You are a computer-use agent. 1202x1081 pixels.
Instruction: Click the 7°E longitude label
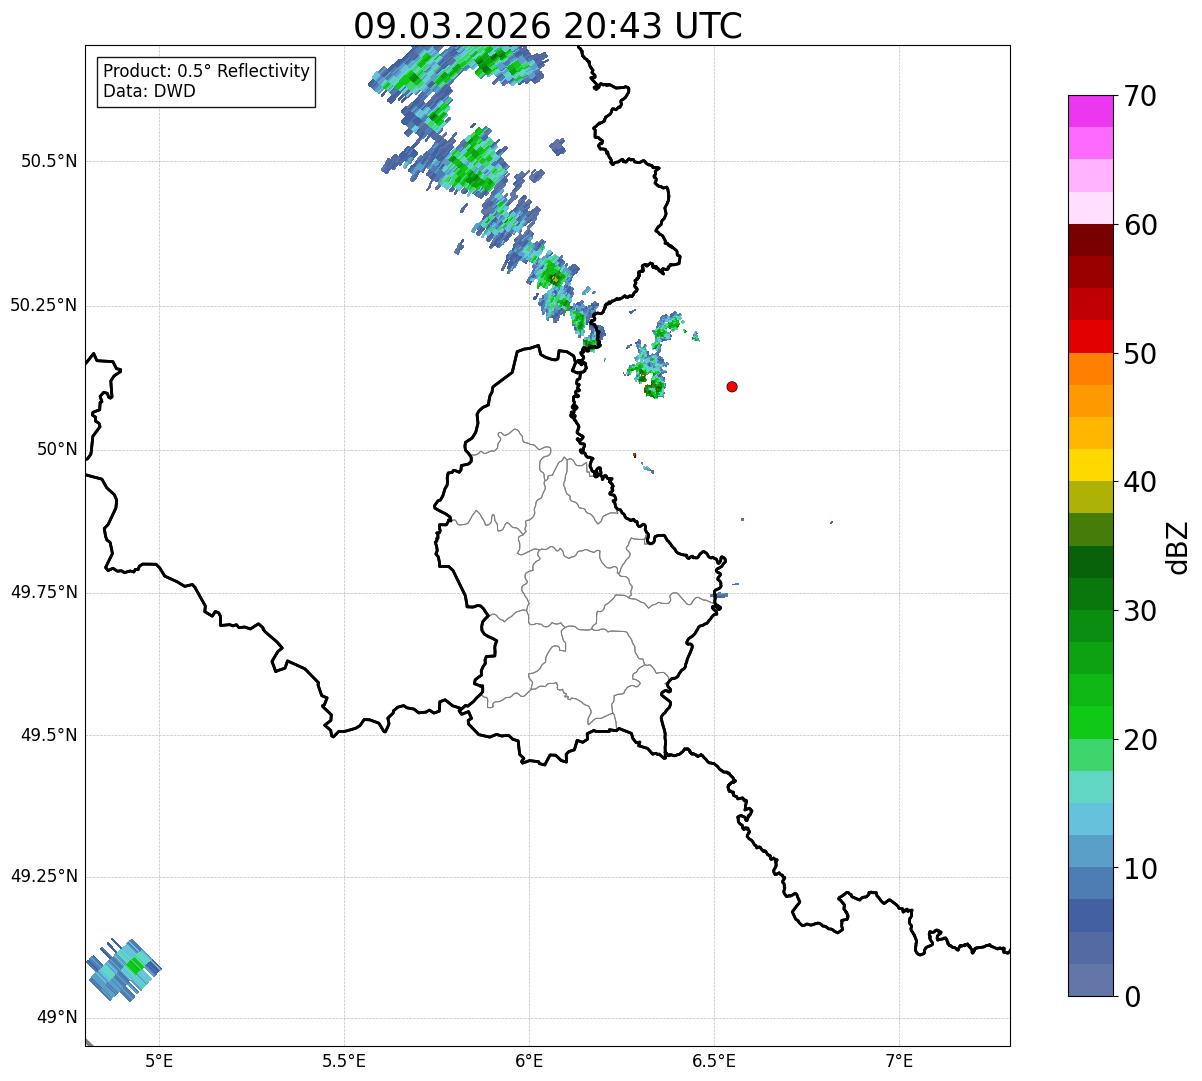coord(899,1060)
